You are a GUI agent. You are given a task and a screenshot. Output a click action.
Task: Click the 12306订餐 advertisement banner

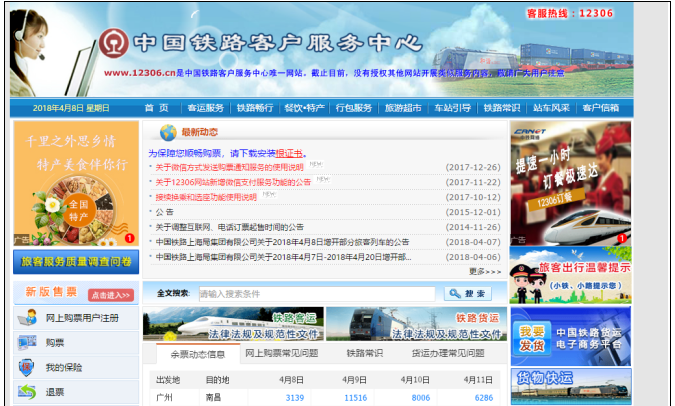point(570,183)
